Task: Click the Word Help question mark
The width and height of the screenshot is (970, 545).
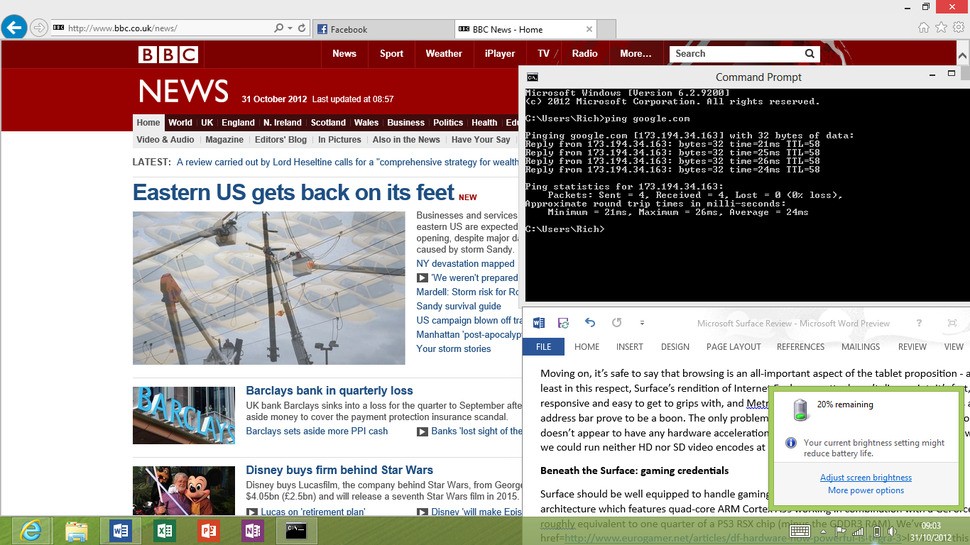Action: pyautogui.click(x=919, y=323)
